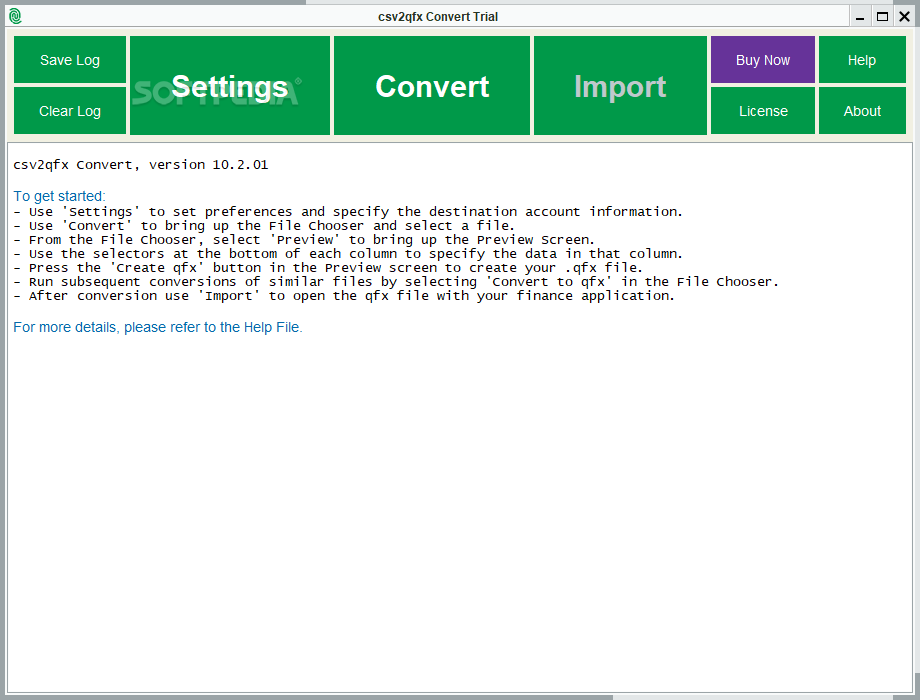Open the Settings panel
Viewport: 920px width, 700px height.
click(x=229, y=86)
